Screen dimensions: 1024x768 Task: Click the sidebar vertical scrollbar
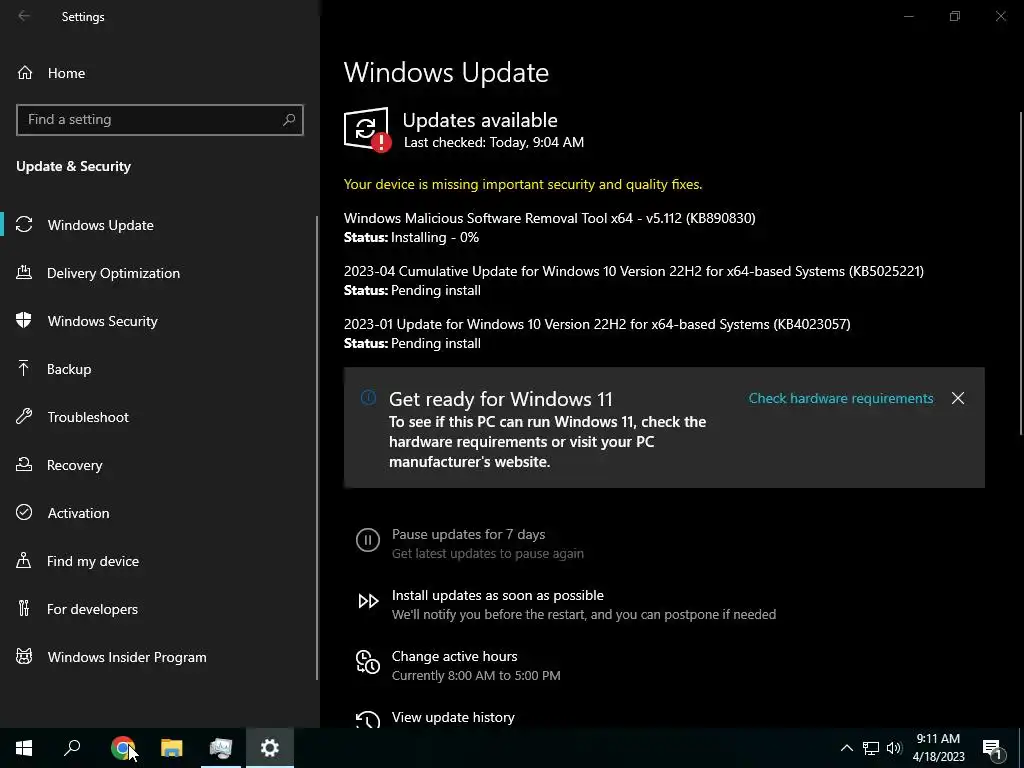[317, 447]
